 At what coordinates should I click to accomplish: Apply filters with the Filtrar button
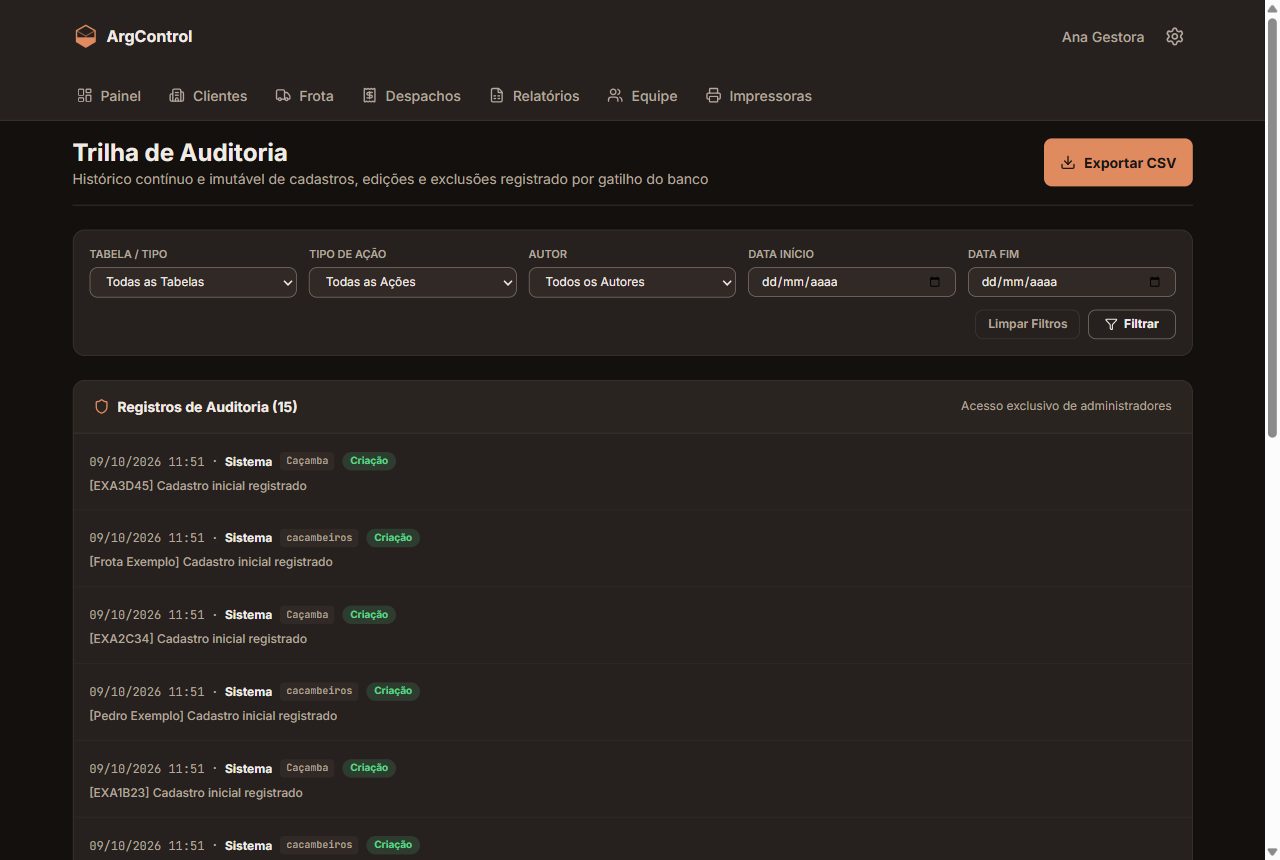(1132, 324)
